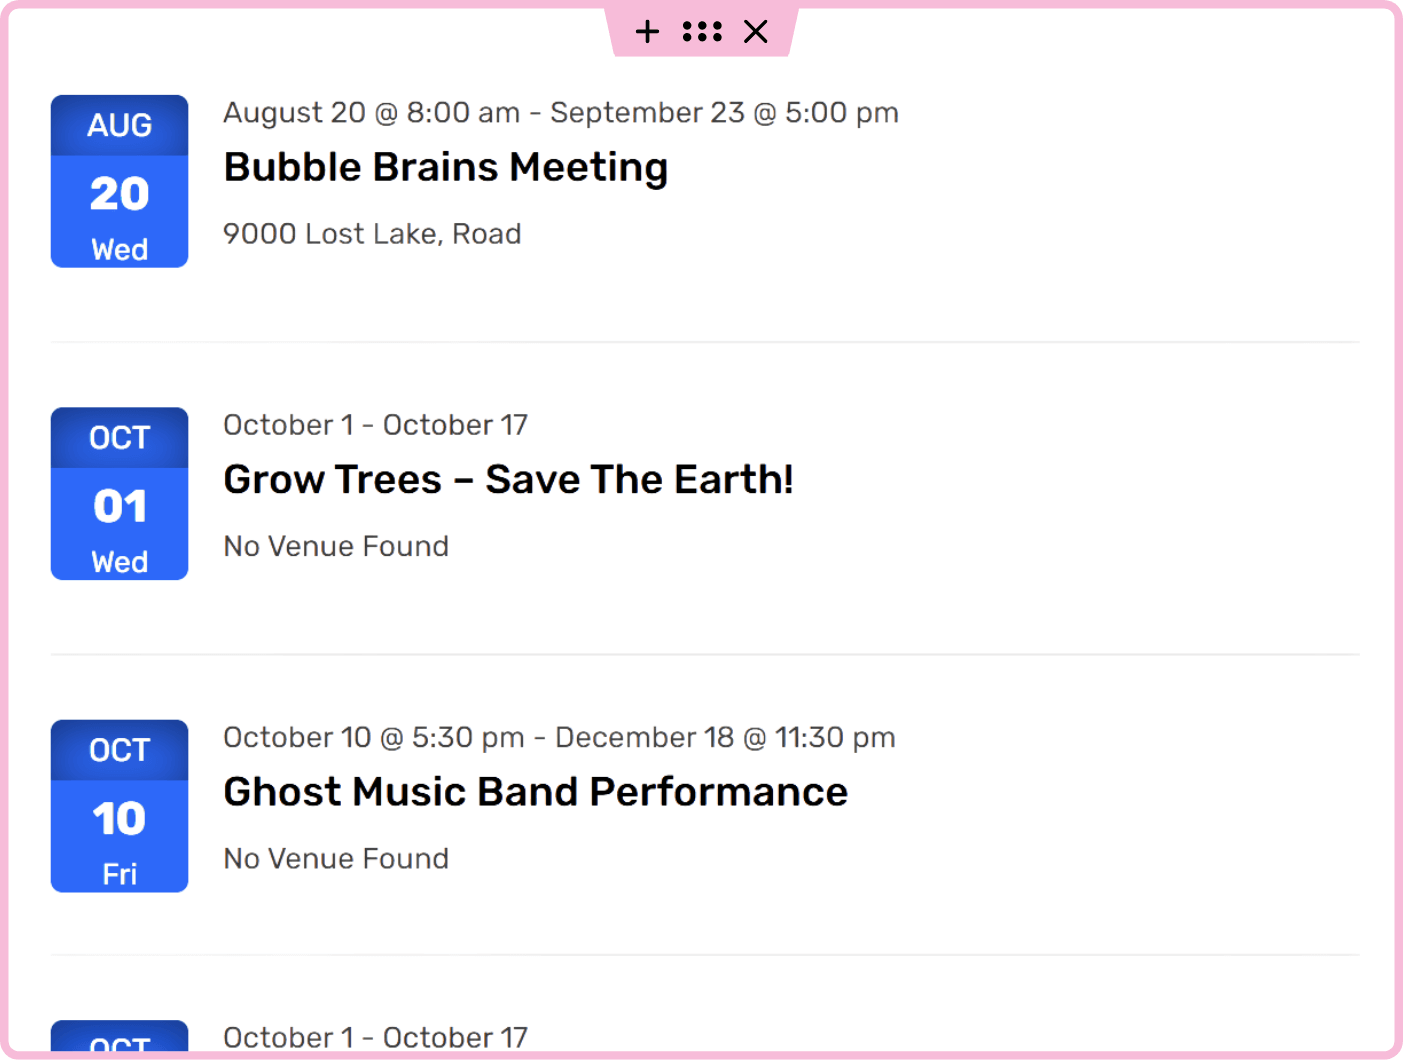Screen dimensions: 1403x1063
Task: Open the Ghost Music Band Performance event
Action: [x=535, y=792]
